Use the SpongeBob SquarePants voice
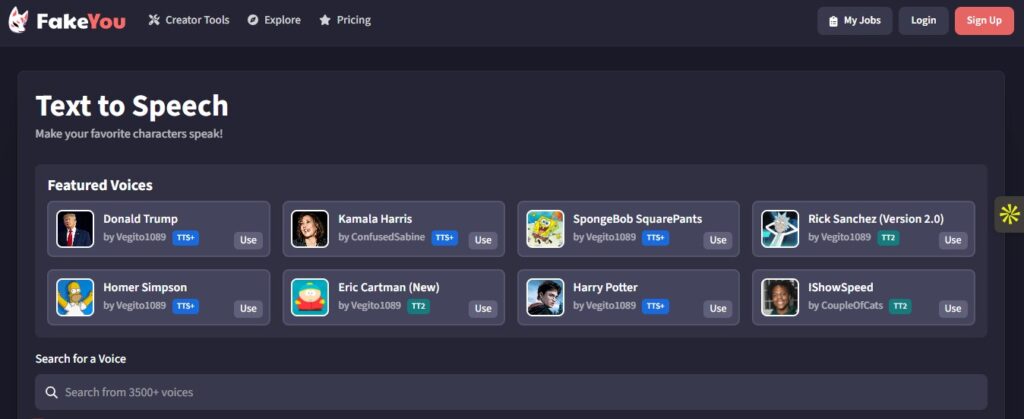This screenshot has width=1024, height=419. (718, 240)
